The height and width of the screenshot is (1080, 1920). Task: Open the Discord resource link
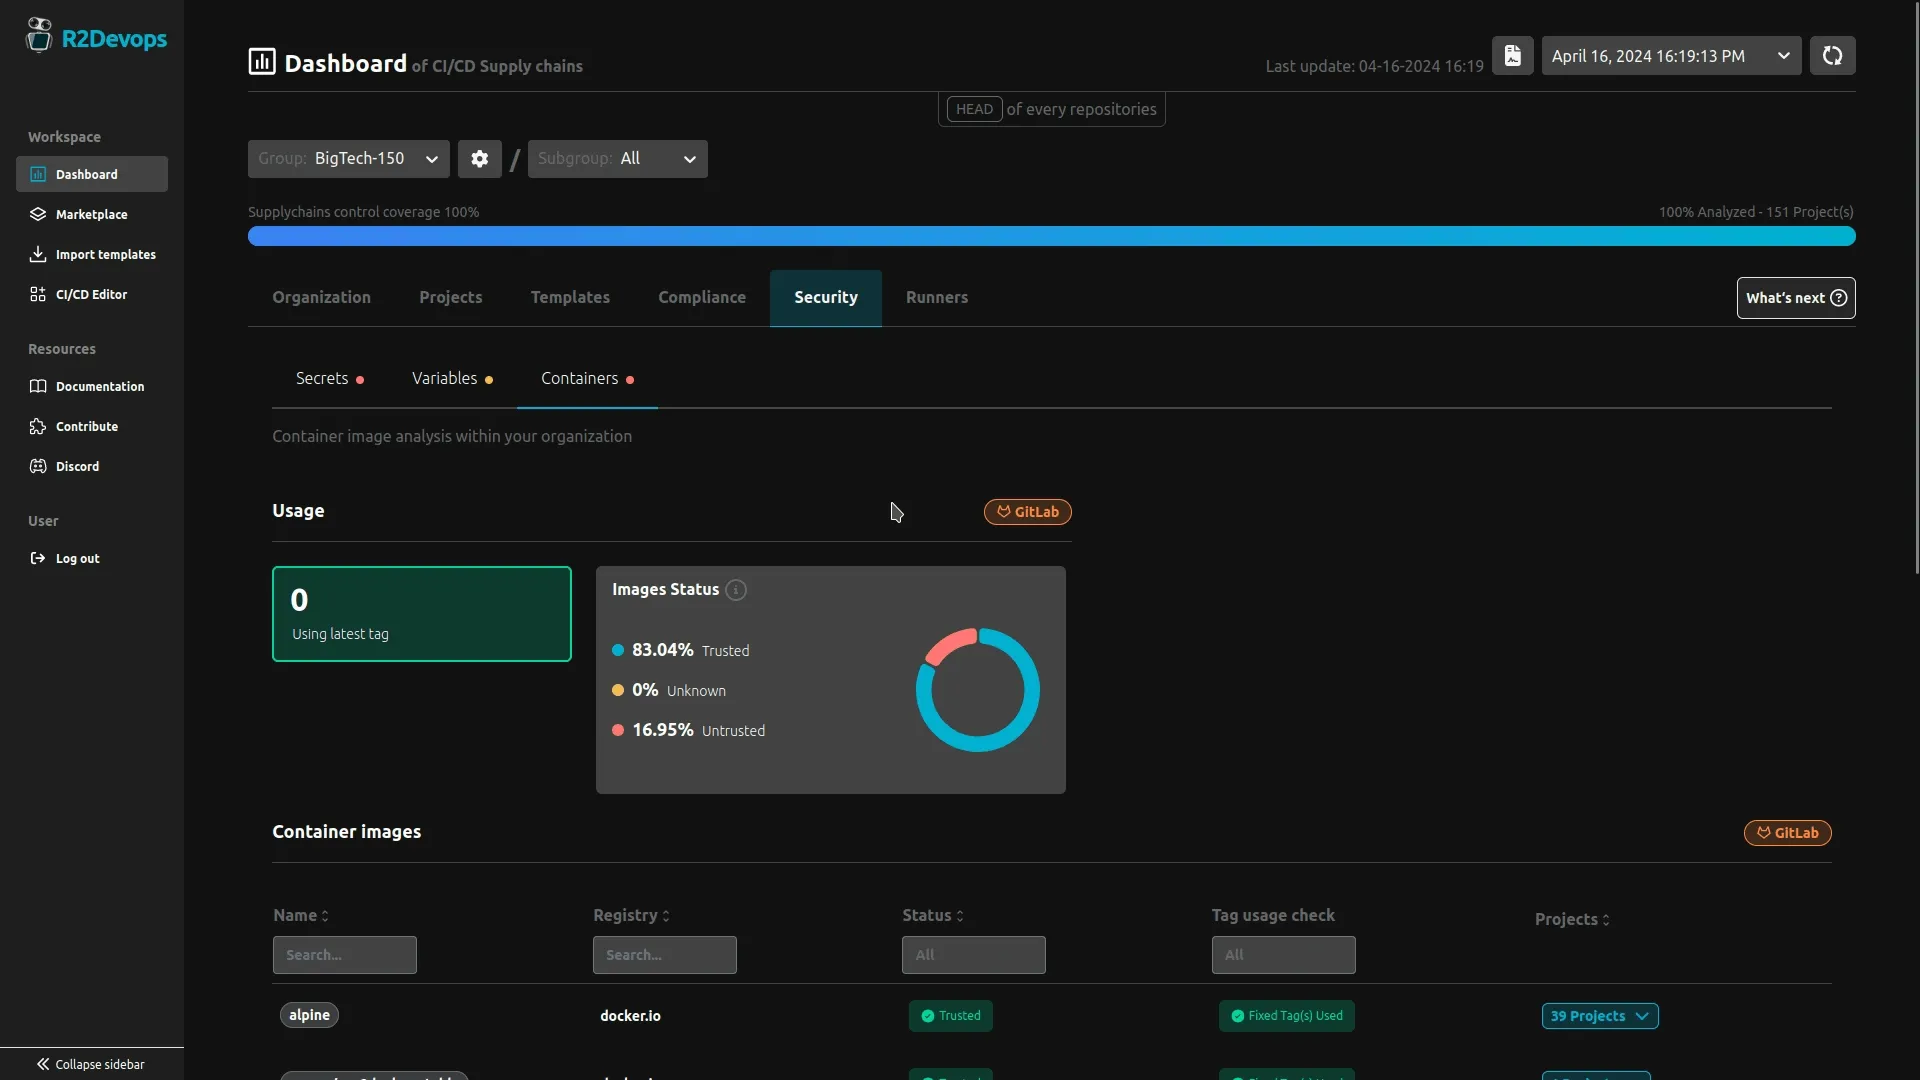77,466
